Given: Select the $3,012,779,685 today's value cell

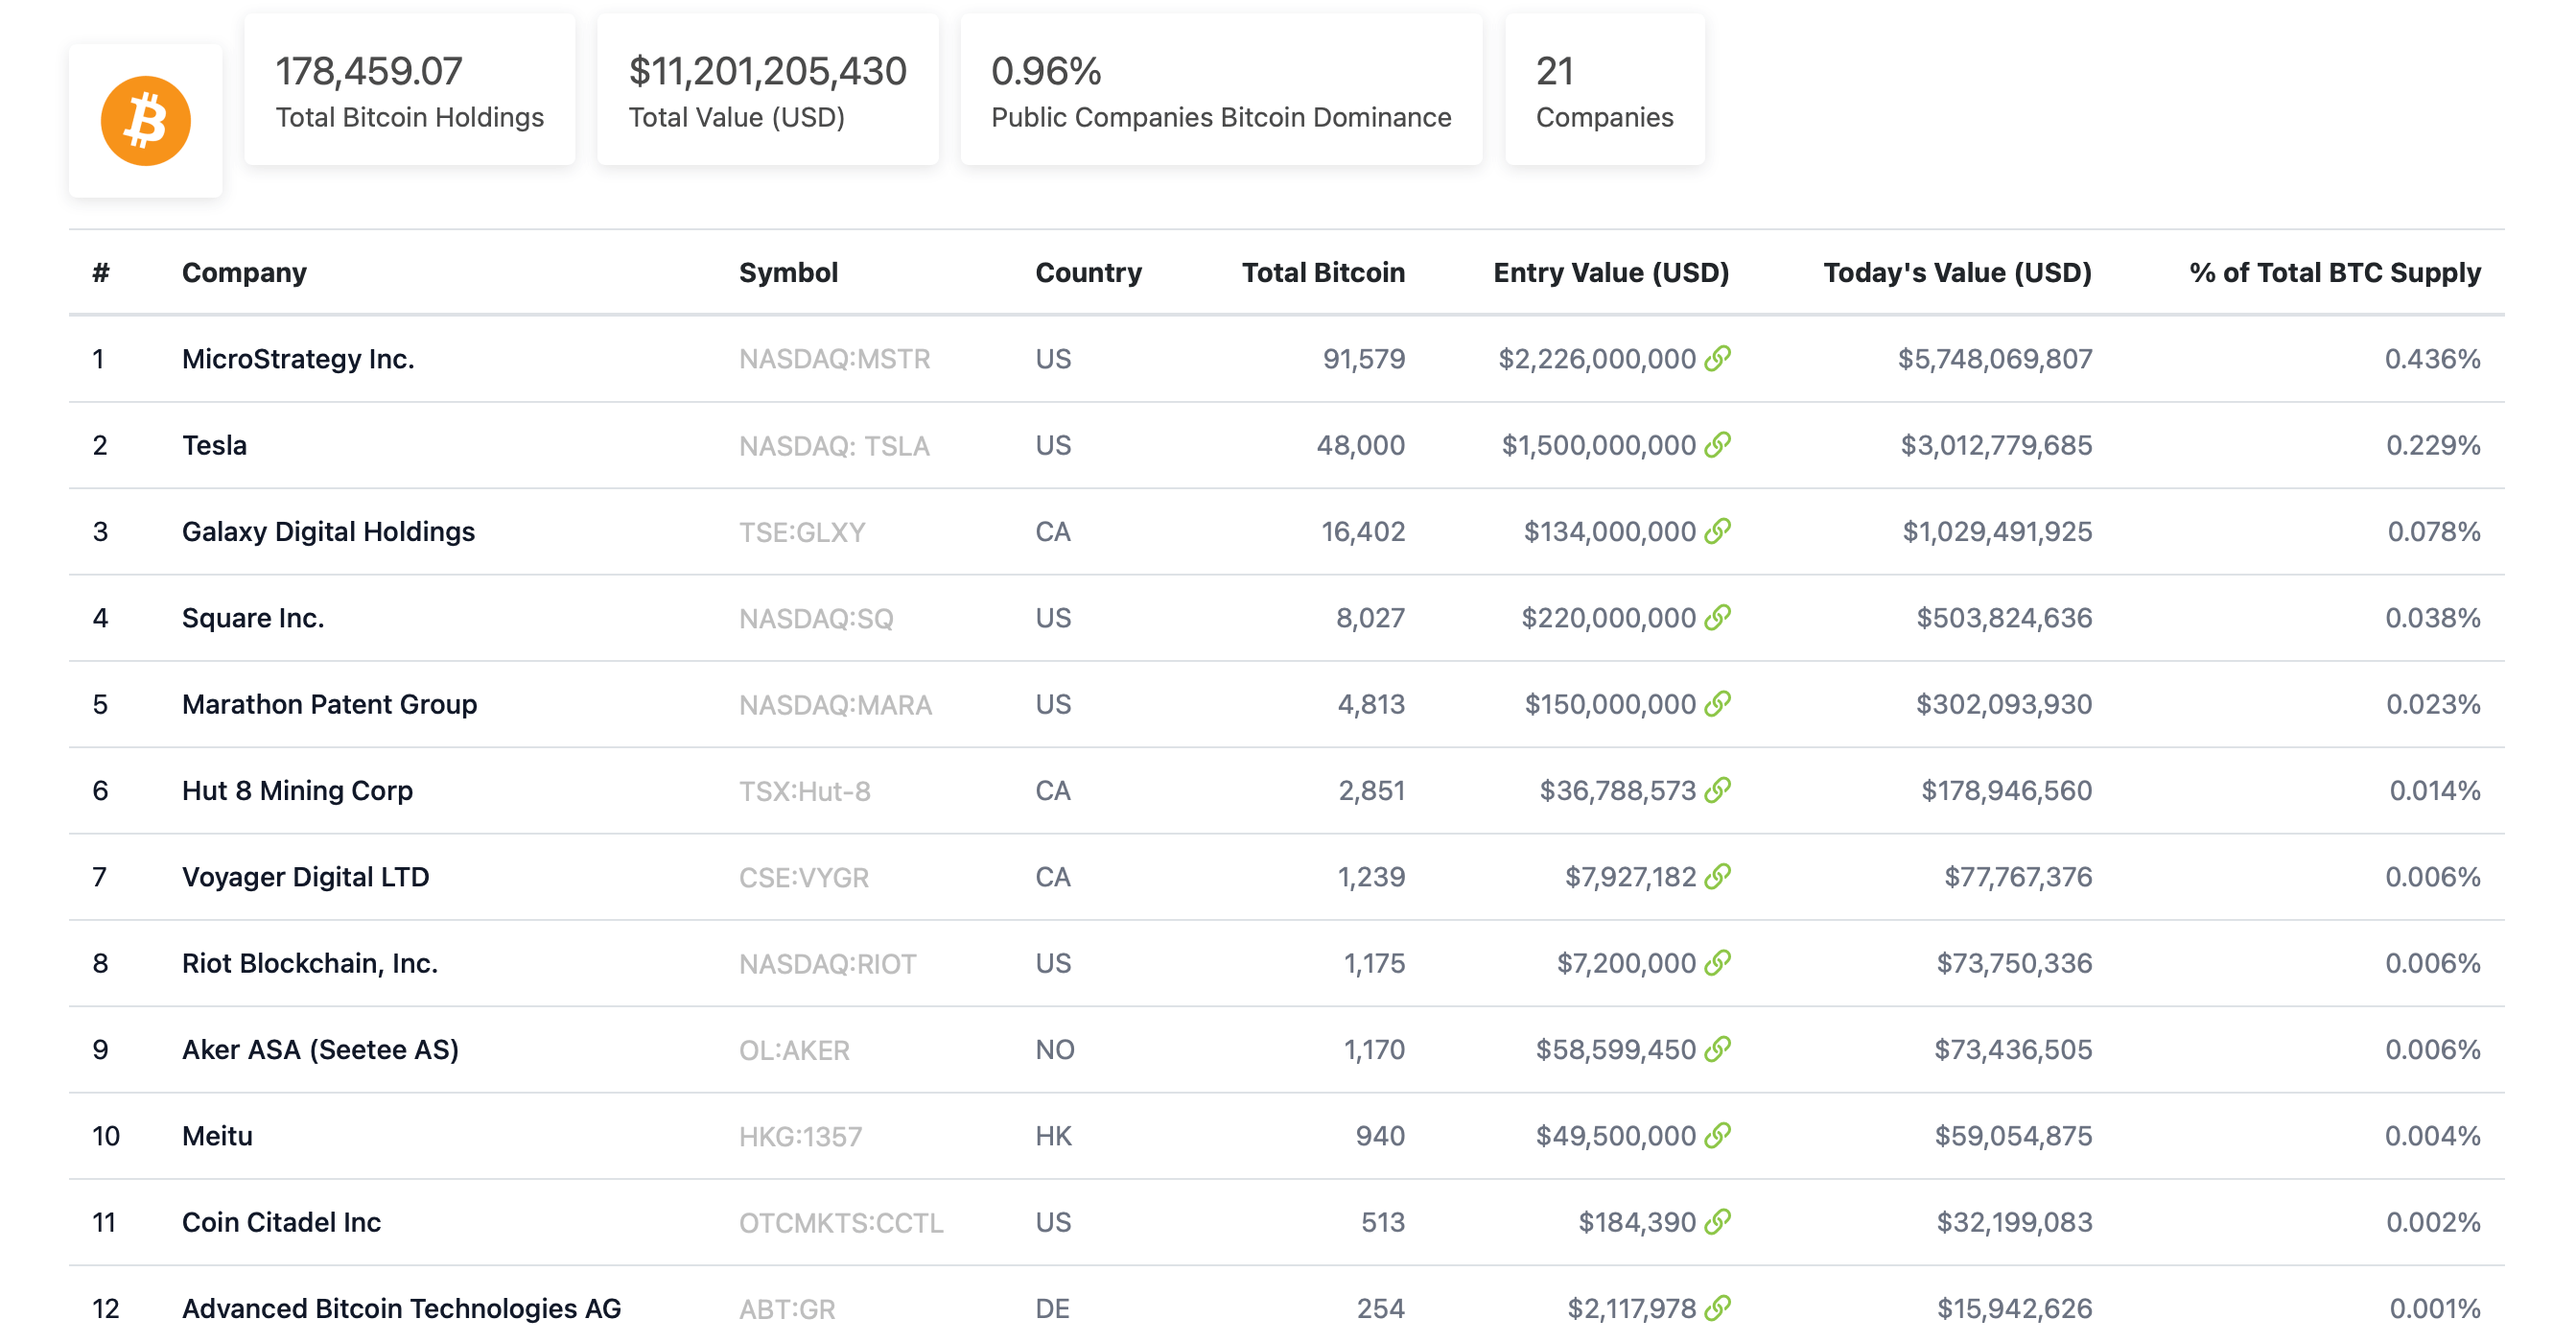Looking at the screenshot, I should point(1996,445).
